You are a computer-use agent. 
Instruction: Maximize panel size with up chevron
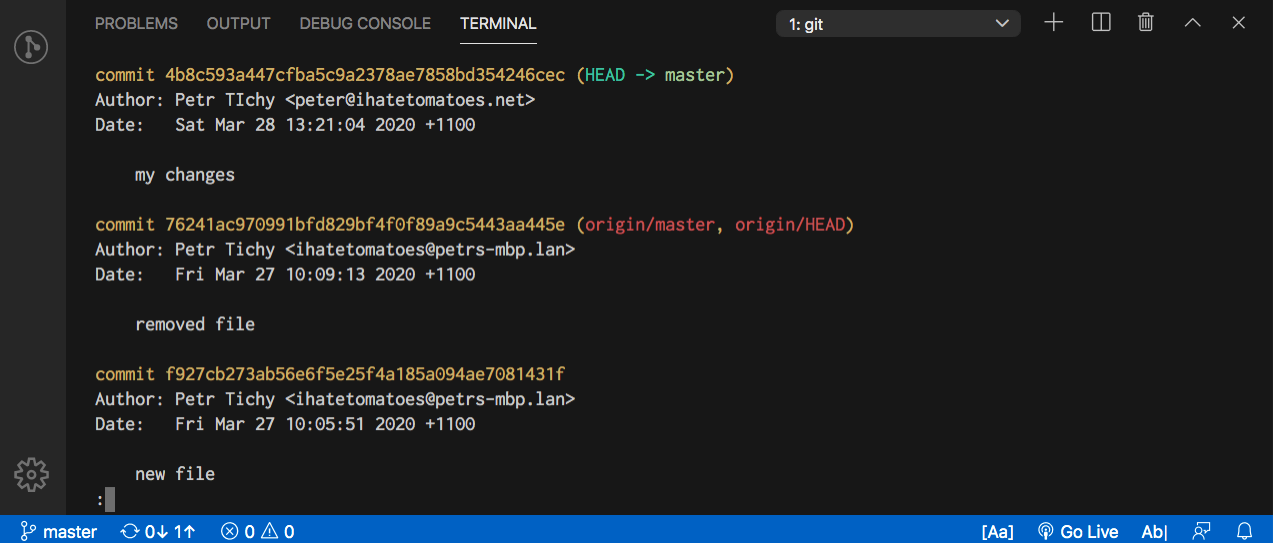1193,23
